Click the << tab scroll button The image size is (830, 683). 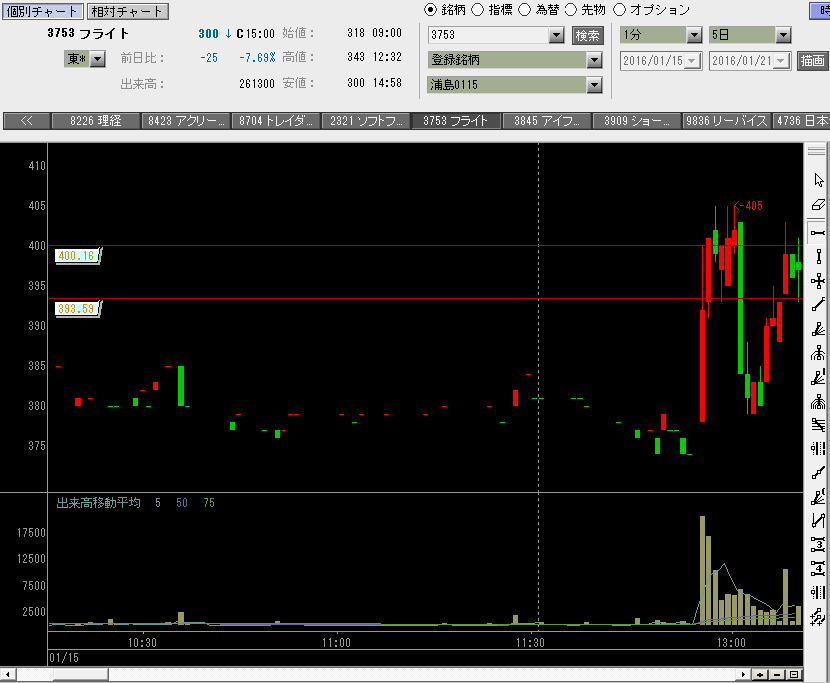coord(26,121)
